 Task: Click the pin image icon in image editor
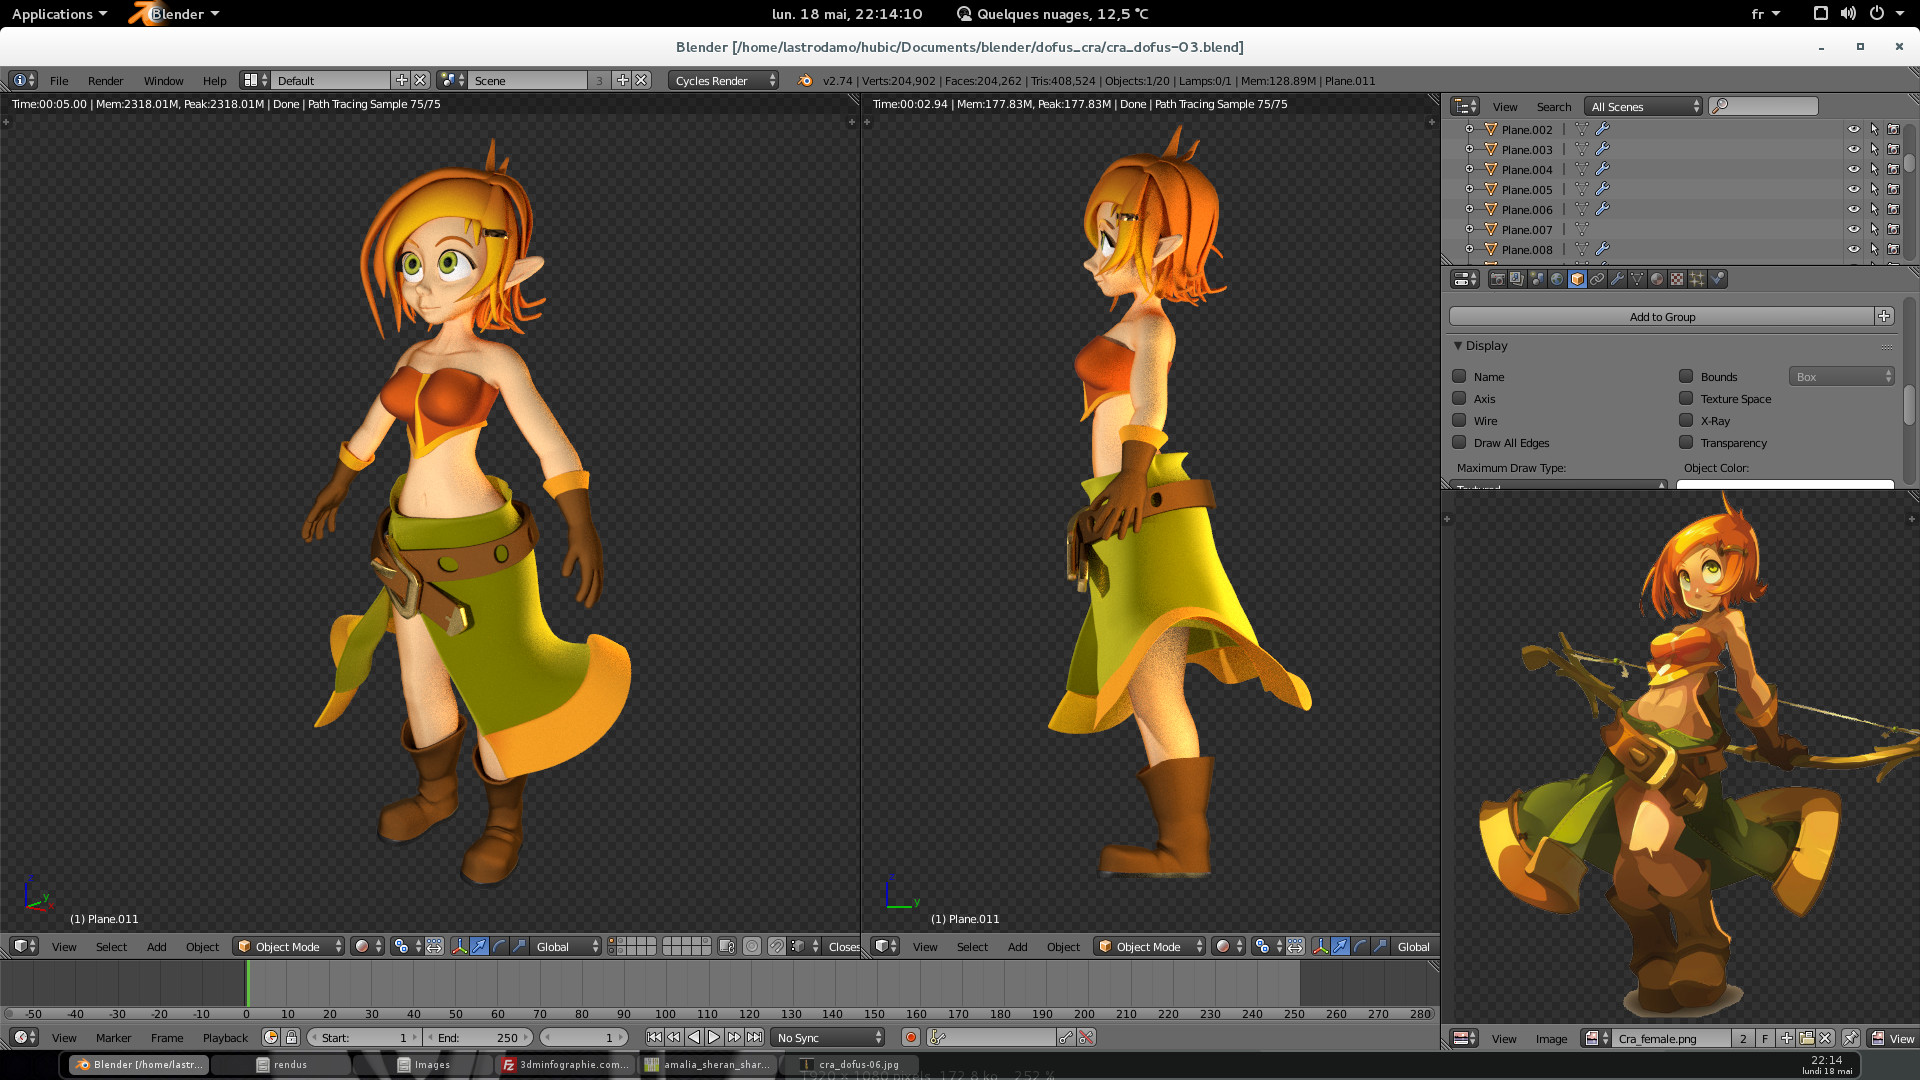[1851, 1038]
